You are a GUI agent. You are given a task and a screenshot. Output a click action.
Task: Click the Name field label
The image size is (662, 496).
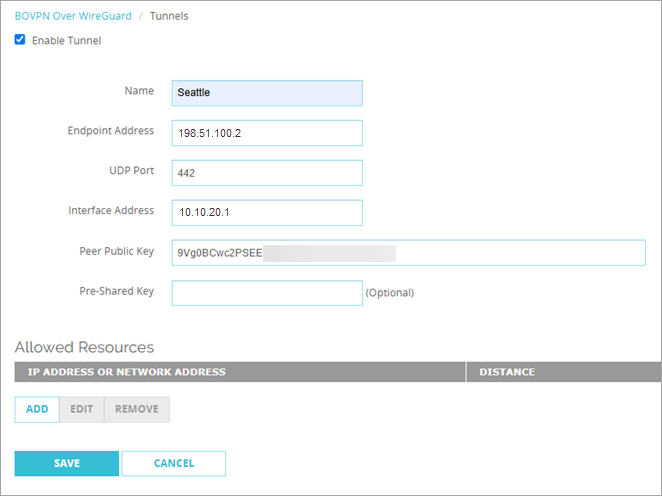pos(139,91)
